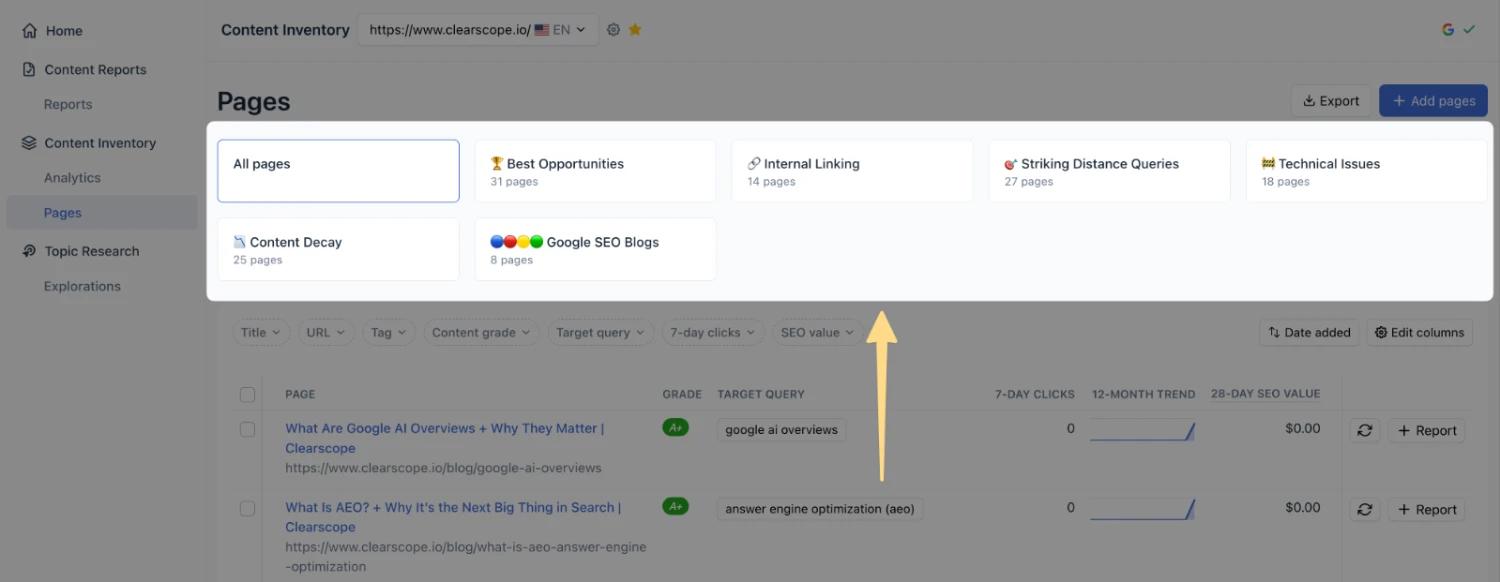Click A+ grade badge for Google AI Overviews

coord(676,427)
